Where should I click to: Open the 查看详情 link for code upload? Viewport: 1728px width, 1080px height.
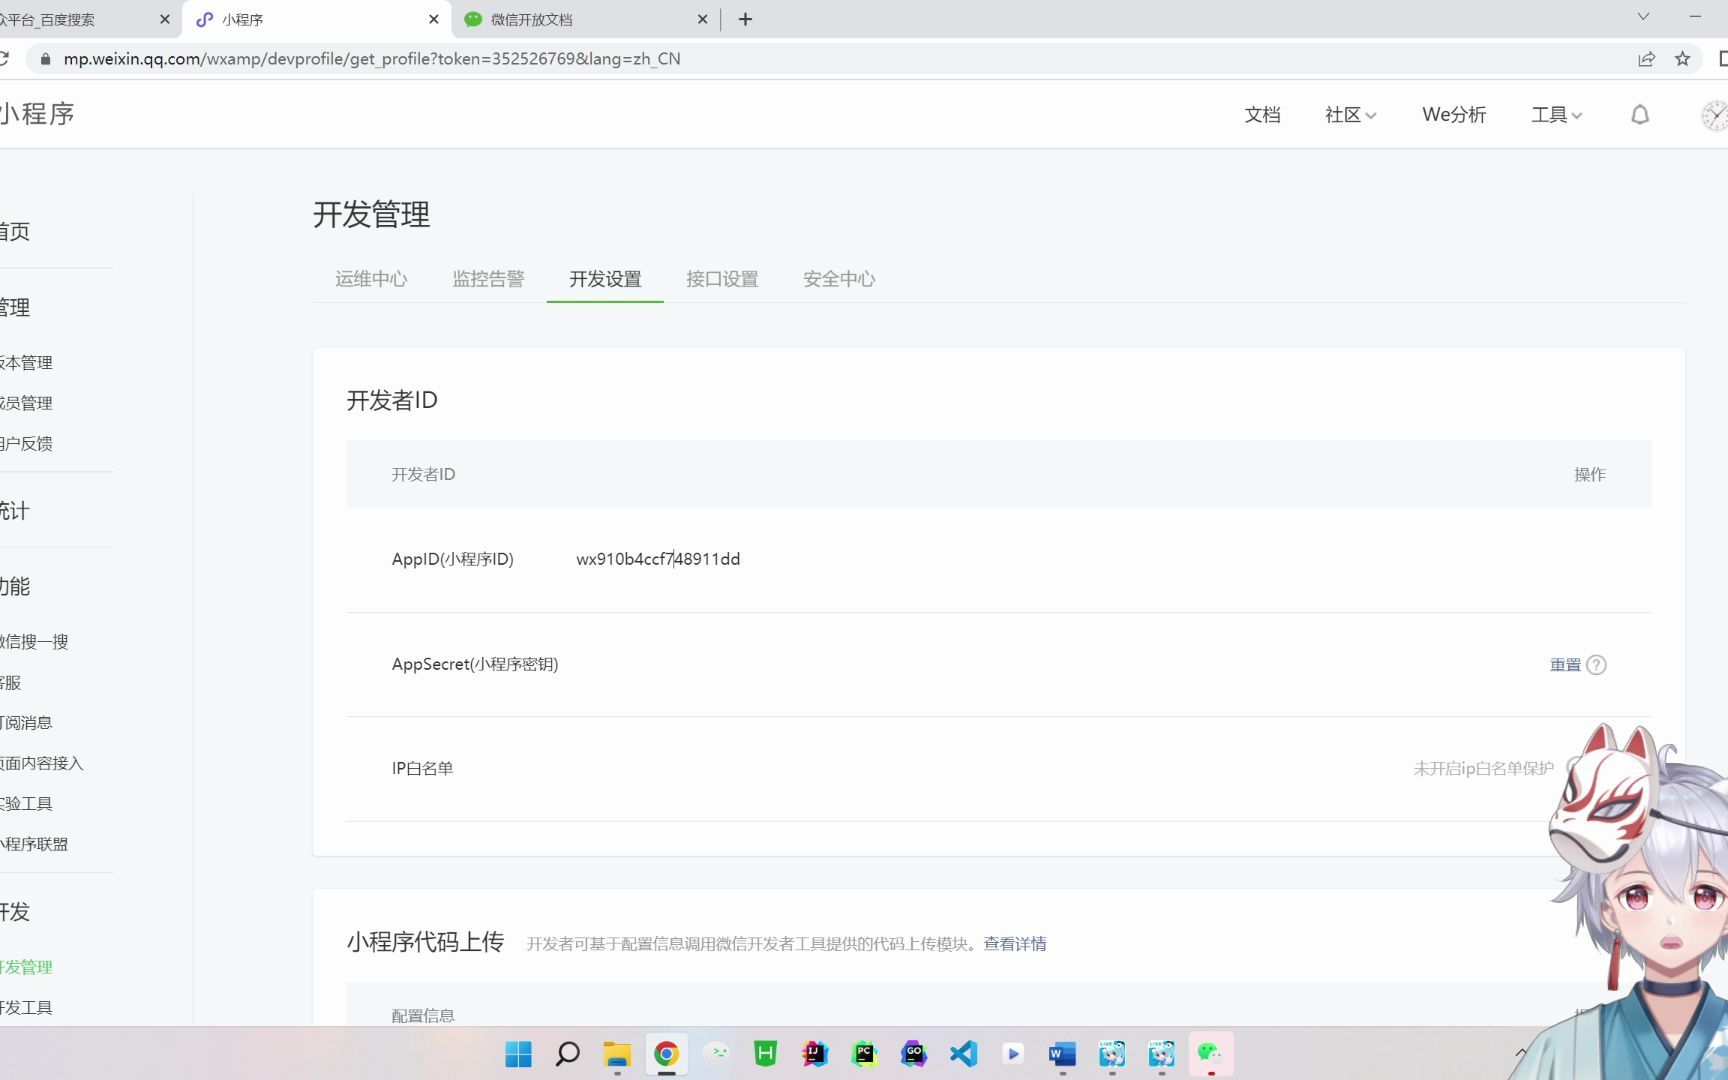(x=1014, y=943)
